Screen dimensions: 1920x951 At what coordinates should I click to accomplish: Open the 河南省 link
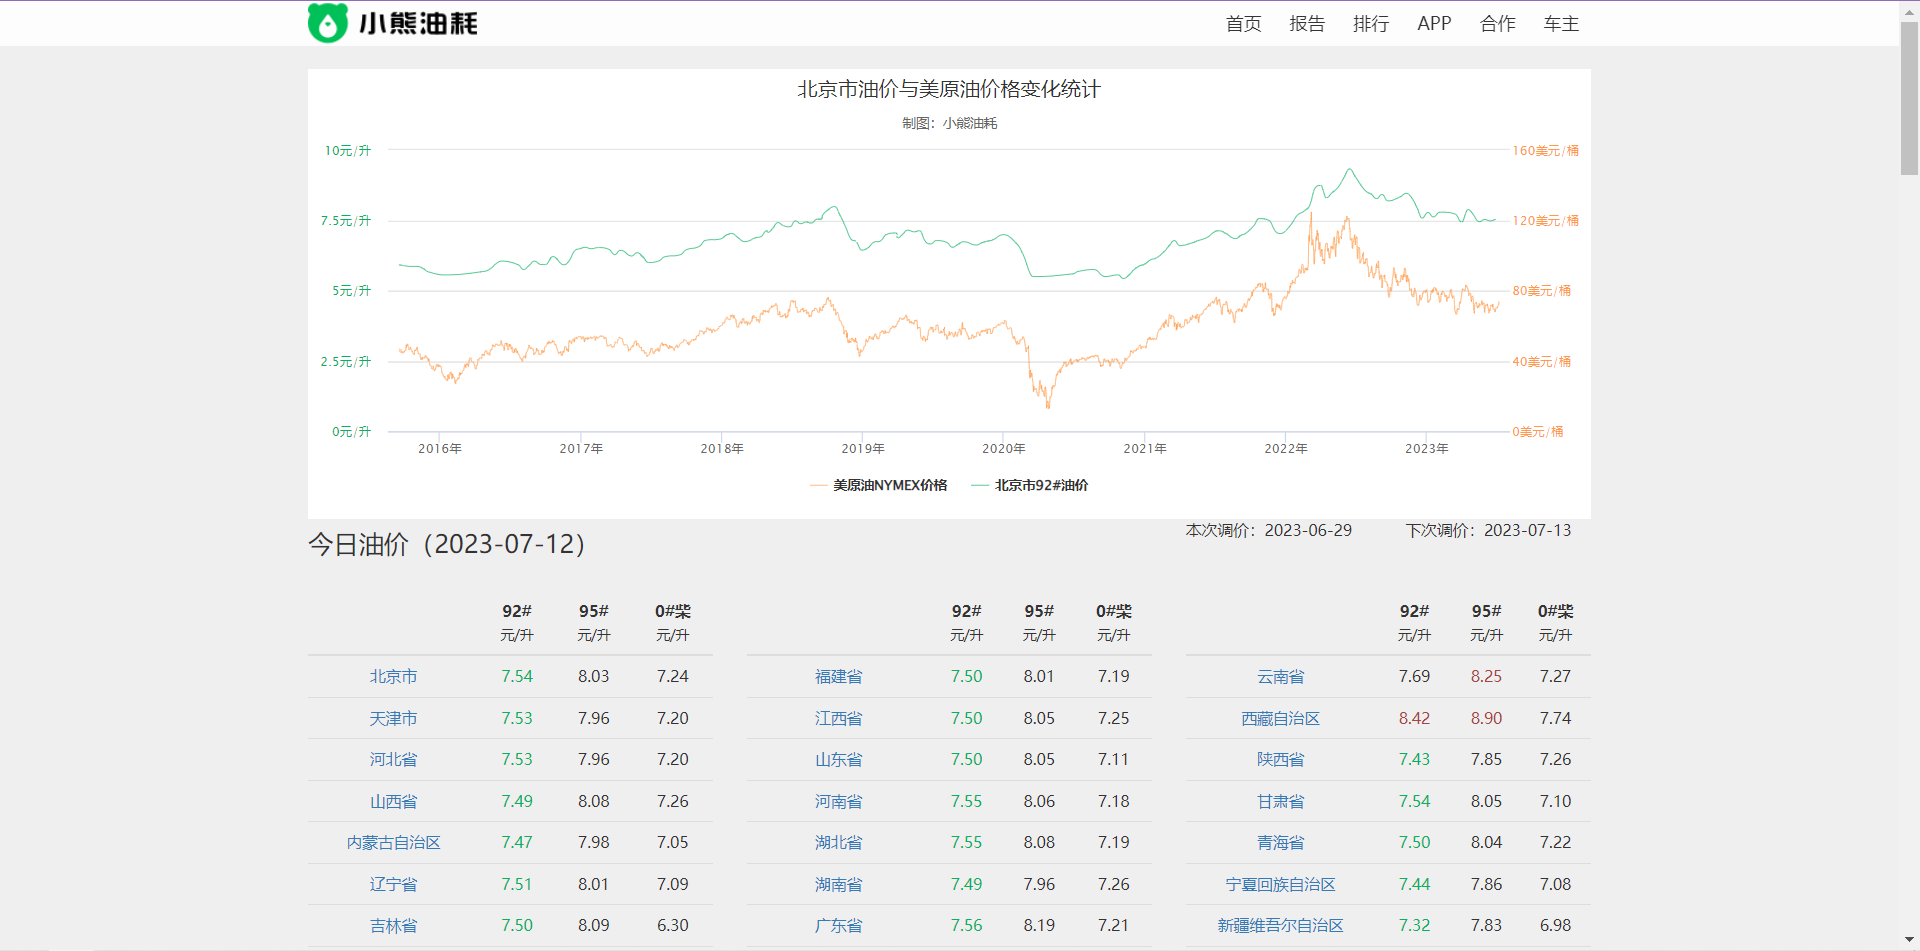coord(838,801)
